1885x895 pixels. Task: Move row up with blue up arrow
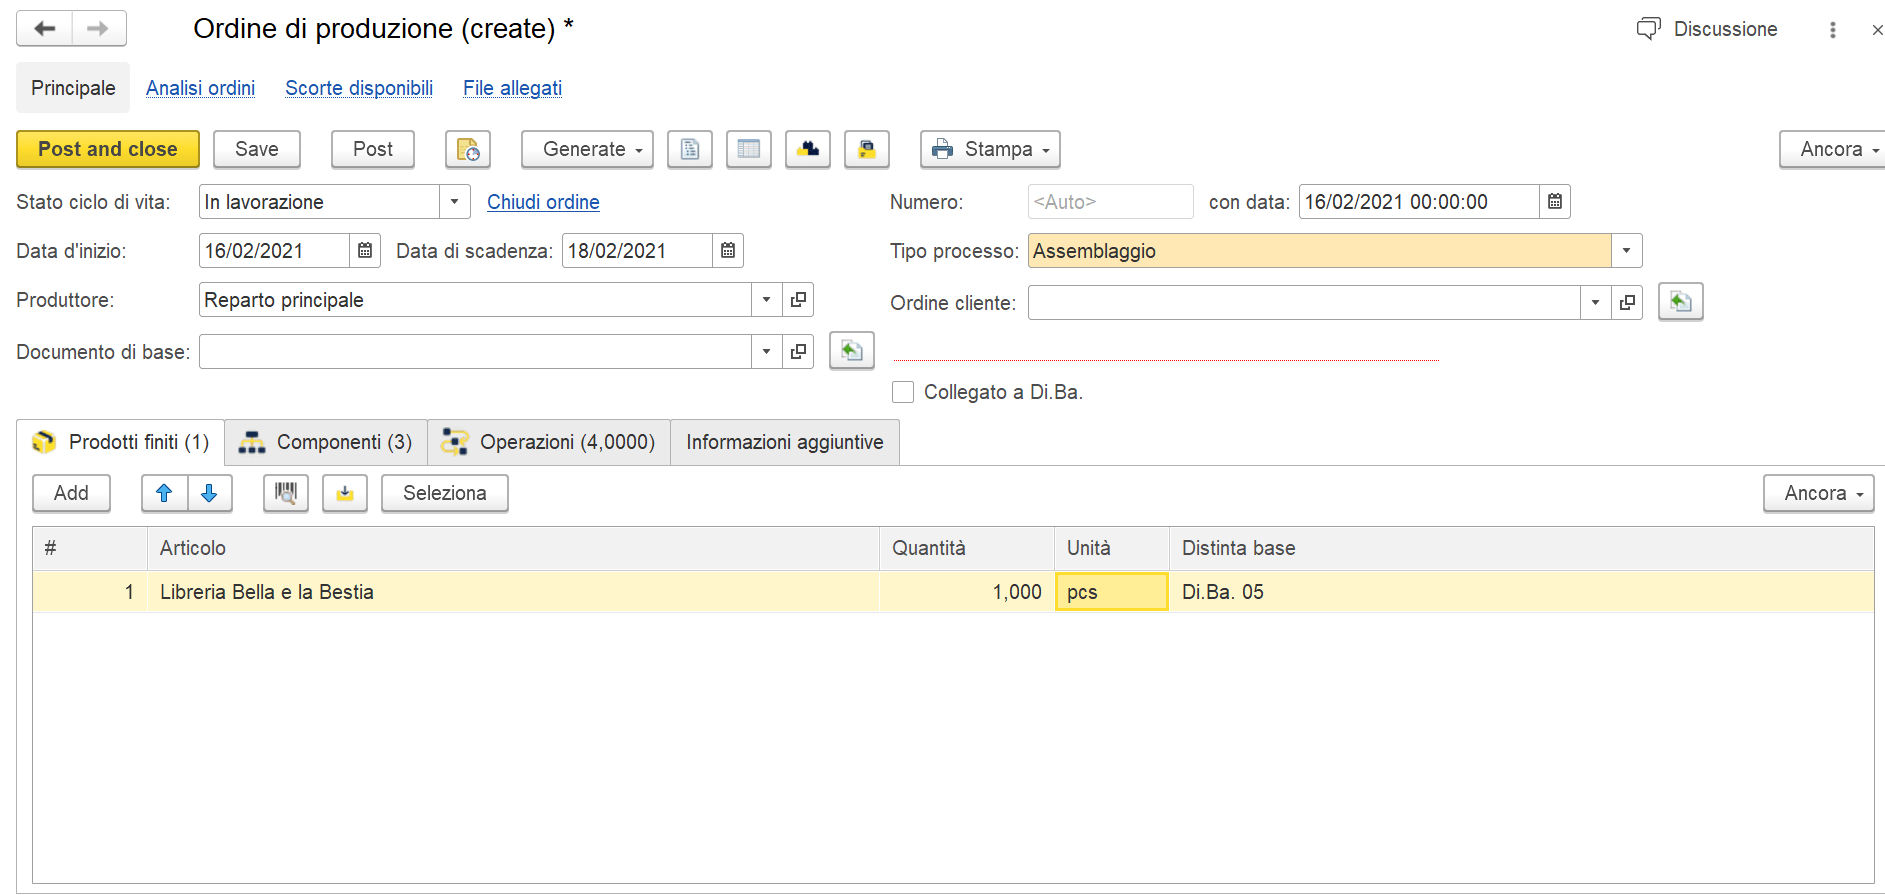click(165, 493)
